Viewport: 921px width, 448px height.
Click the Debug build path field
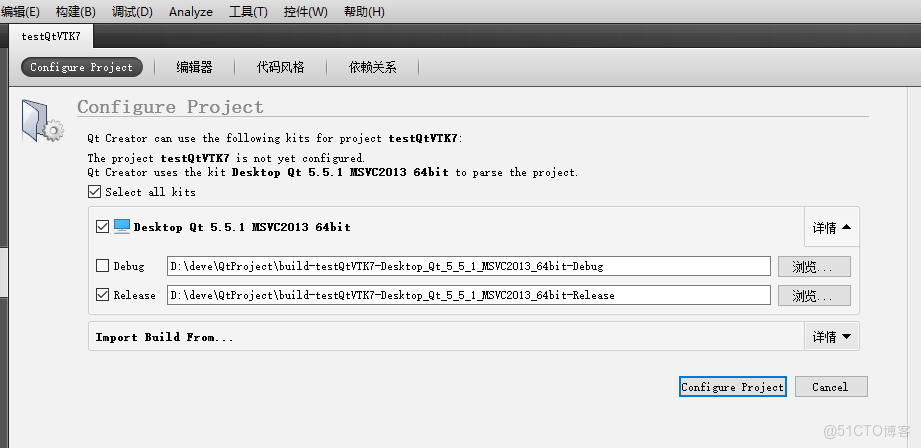[x=469, y=267]
